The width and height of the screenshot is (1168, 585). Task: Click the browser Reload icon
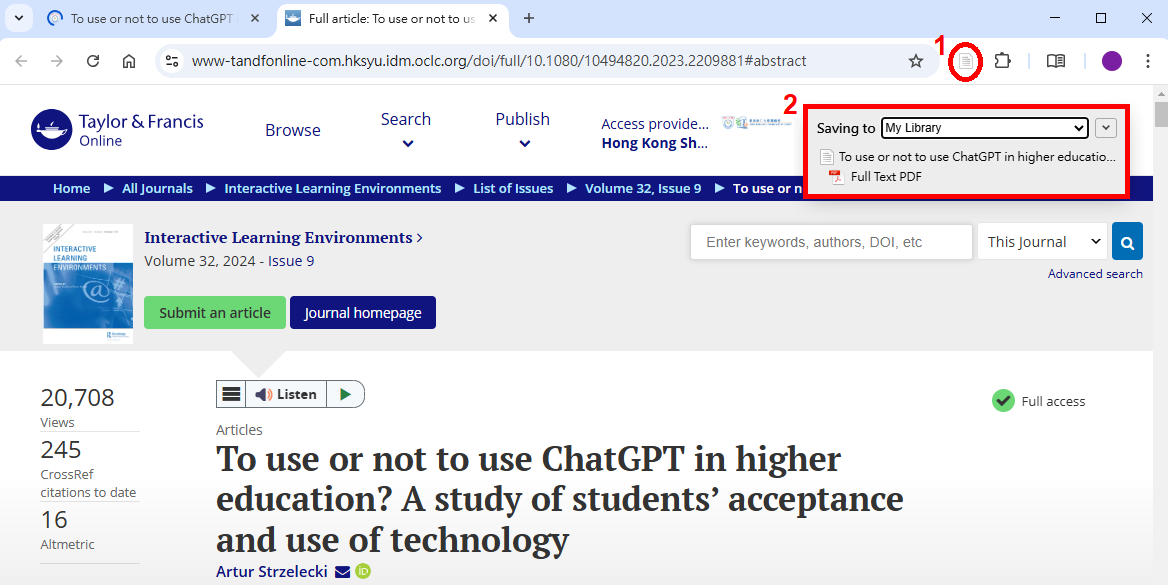93,61
